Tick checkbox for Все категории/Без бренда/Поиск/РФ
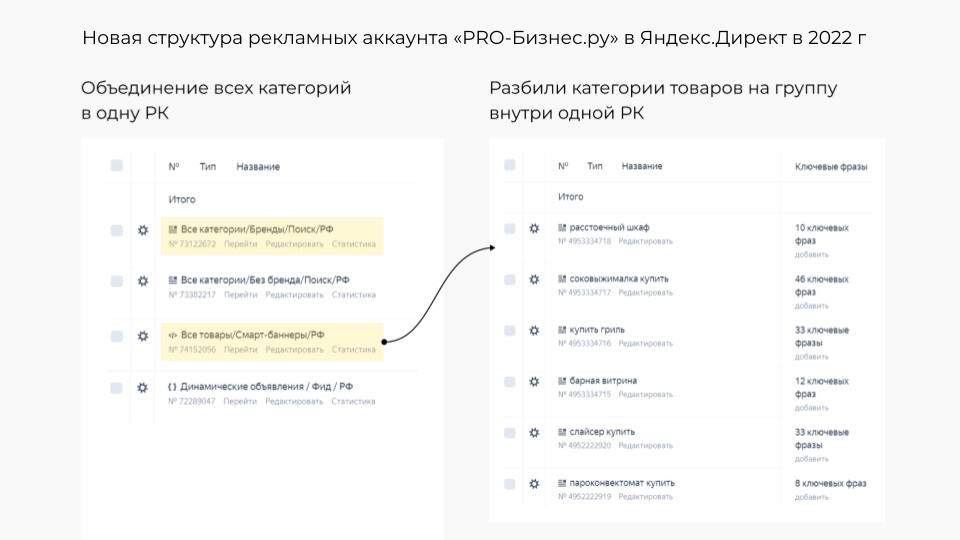Image resolution: width=960 pixels, height=540 pixels. (x=116, y=281)
